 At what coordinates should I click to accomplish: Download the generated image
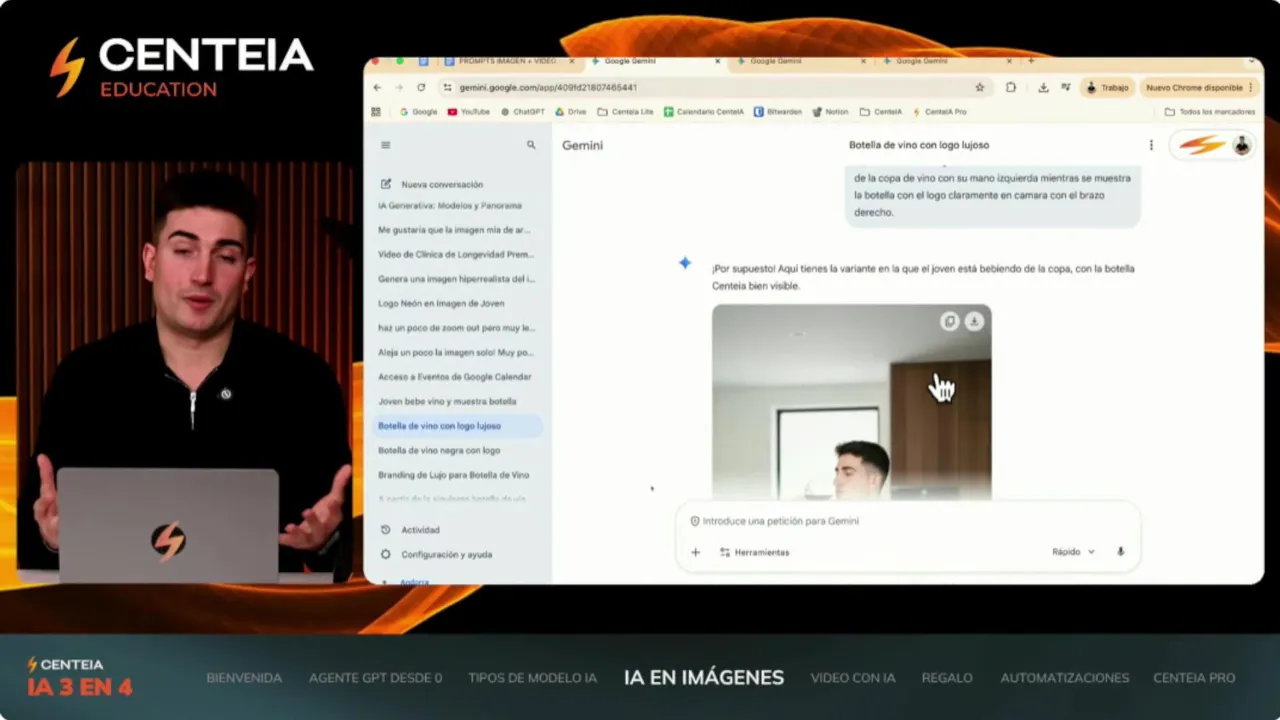point(974,321)
